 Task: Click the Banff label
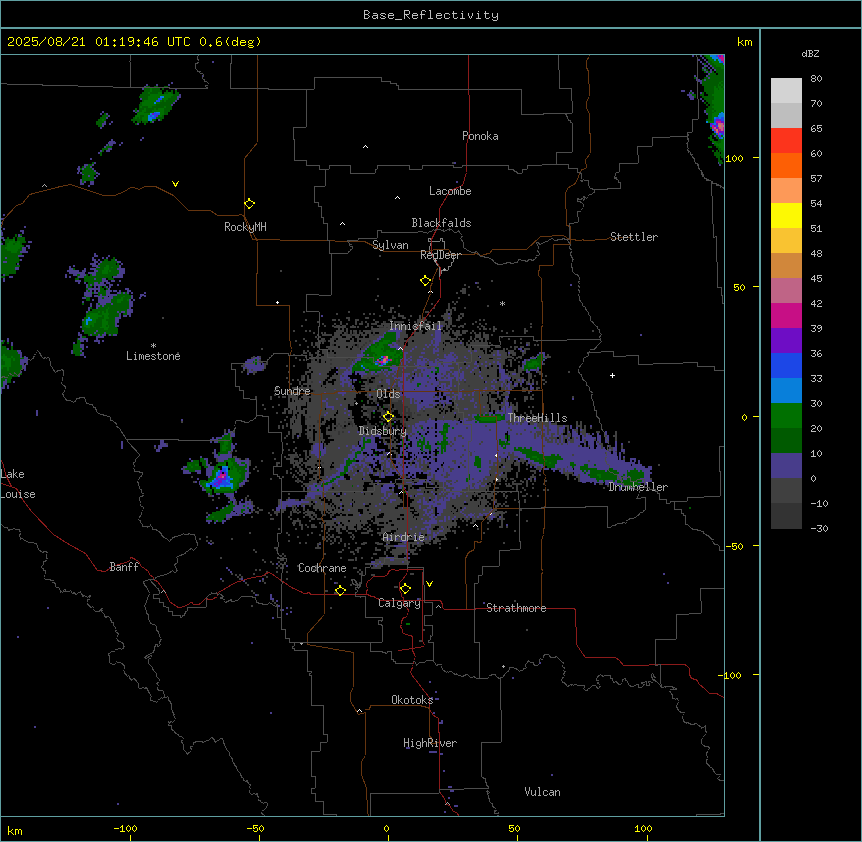124,567
